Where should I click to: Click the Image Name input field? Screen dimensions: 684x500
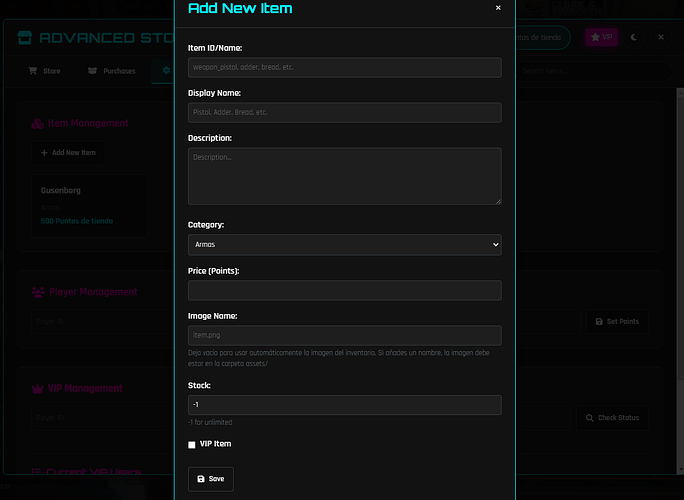pos(345,336)
